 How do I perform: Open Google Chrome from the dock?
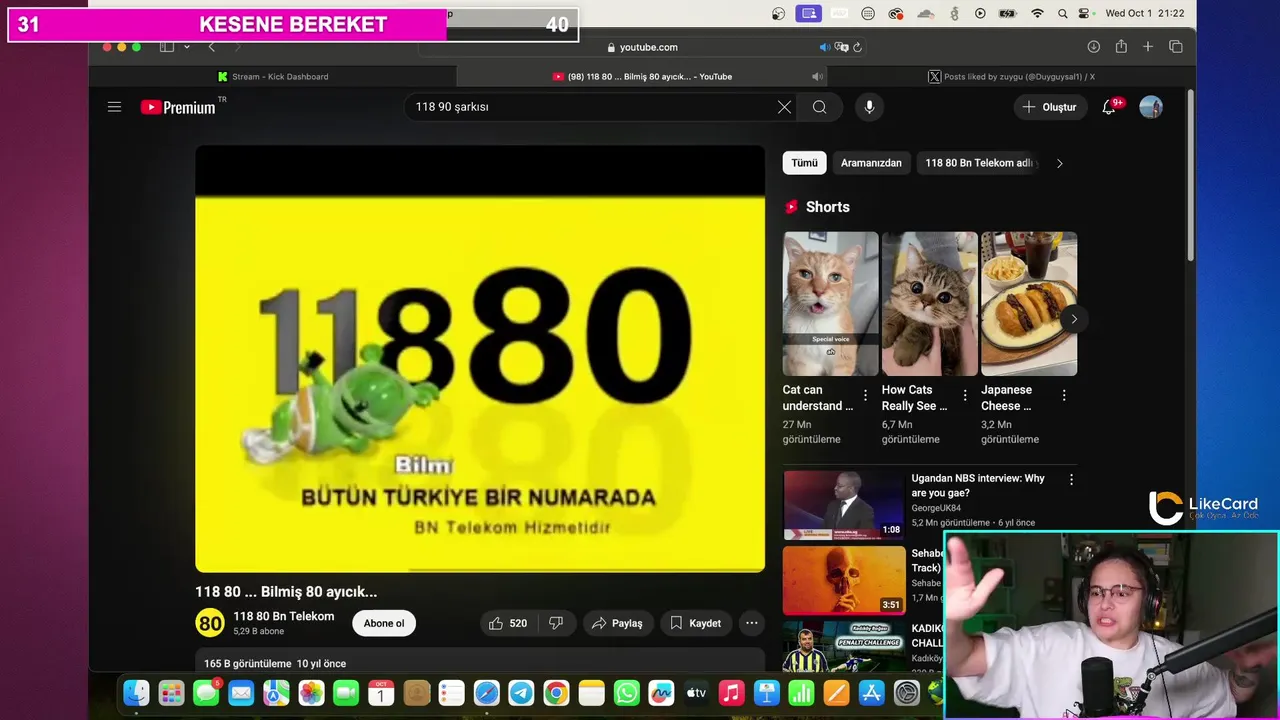pos(556,693)
